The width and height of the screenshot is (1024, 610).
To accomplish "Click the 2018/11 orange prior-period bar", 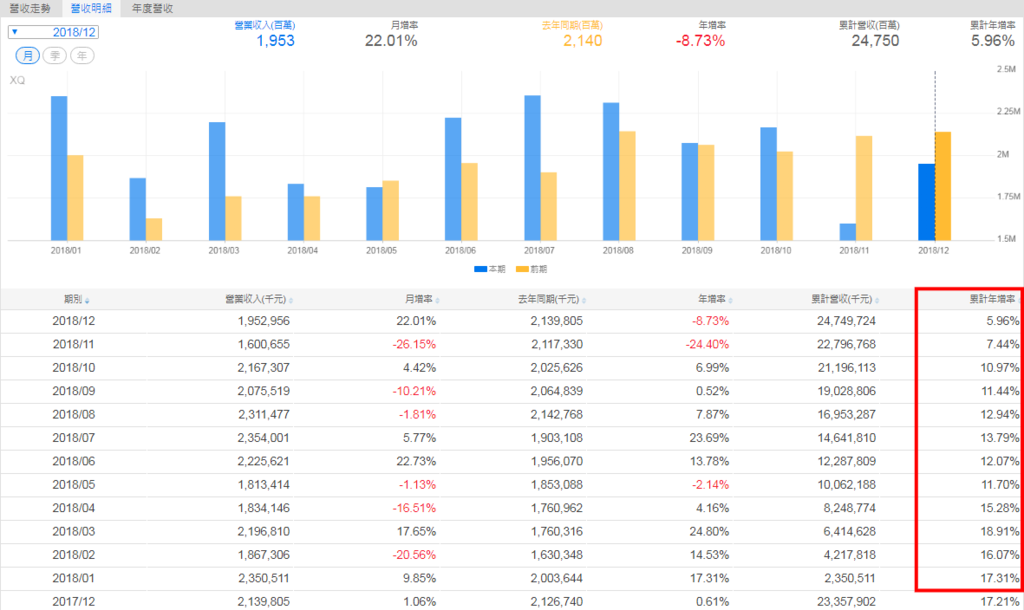I will point(863,188).
